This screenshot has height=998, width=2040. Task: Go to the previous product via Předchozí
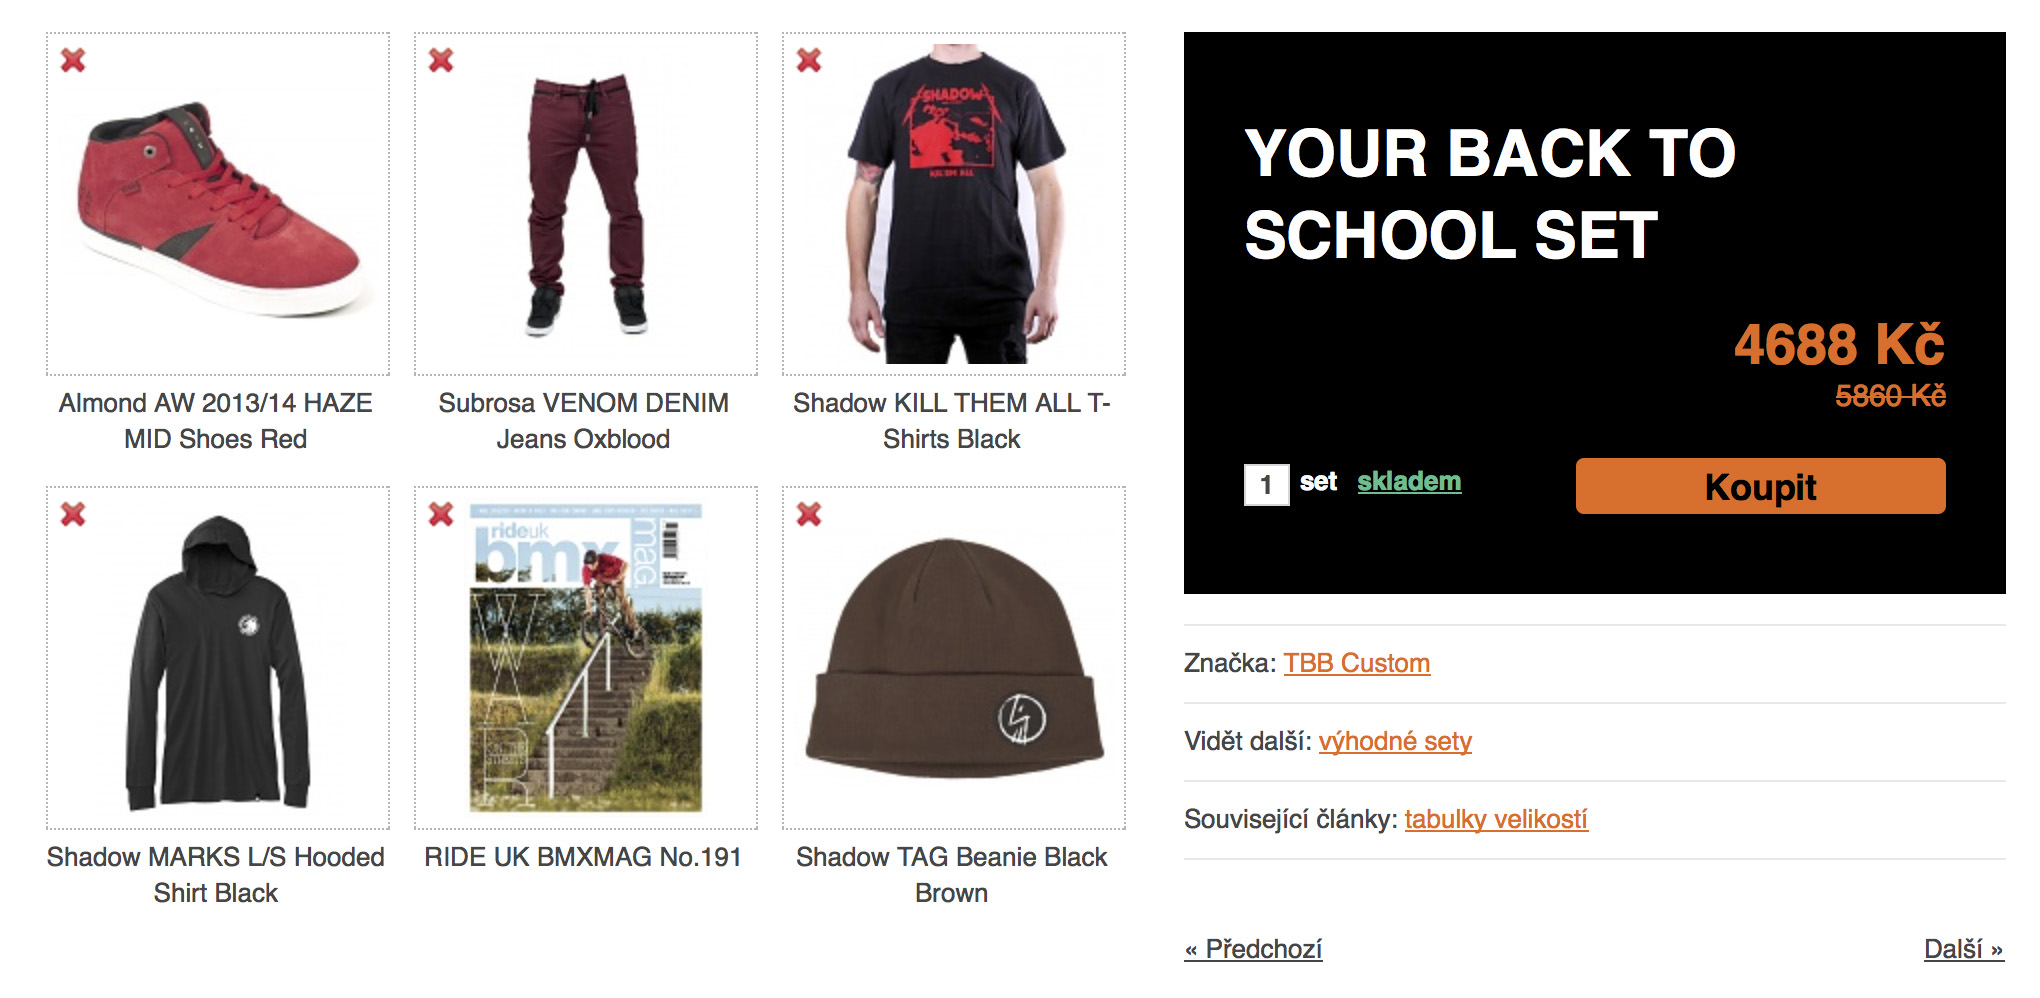pyautogui.click(x=1253, y=949)
